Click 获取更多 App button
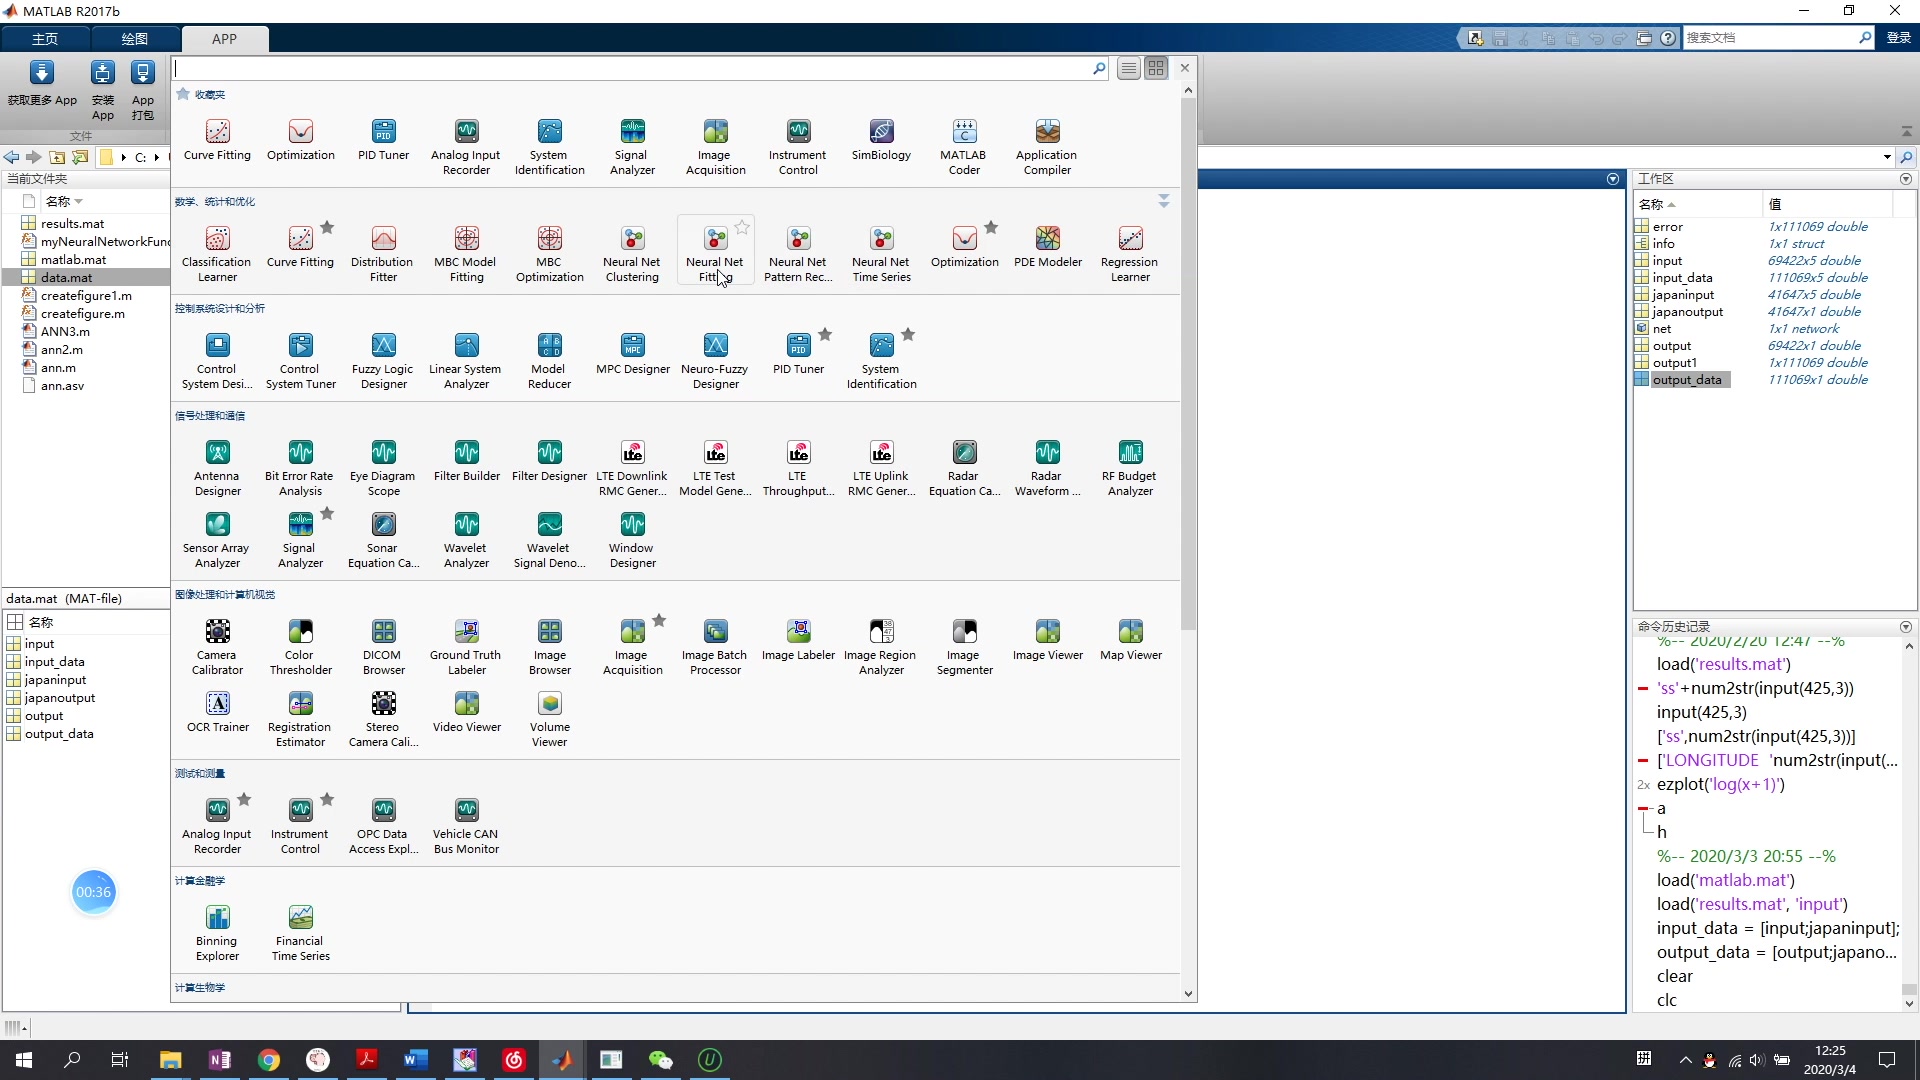The image size is (1920, 1080). tap(42, 83)
